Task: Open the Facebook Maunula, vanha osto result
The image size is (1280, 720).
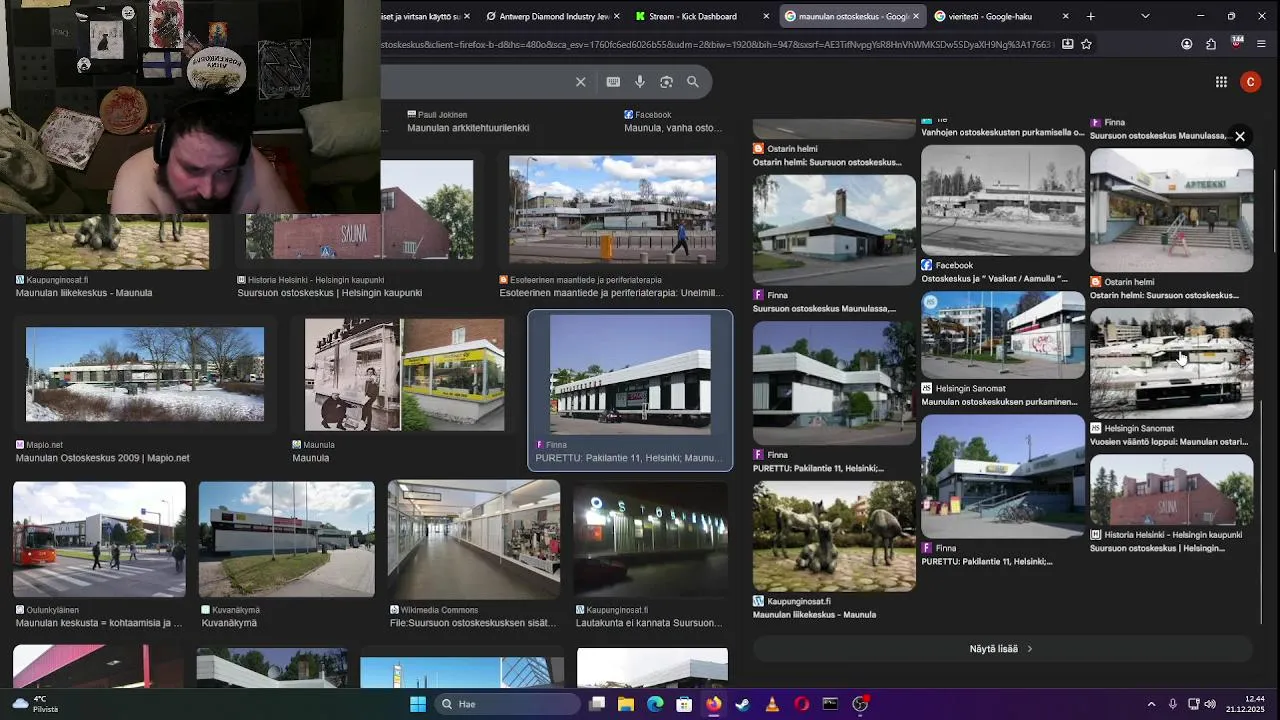Action: [673, 128]
